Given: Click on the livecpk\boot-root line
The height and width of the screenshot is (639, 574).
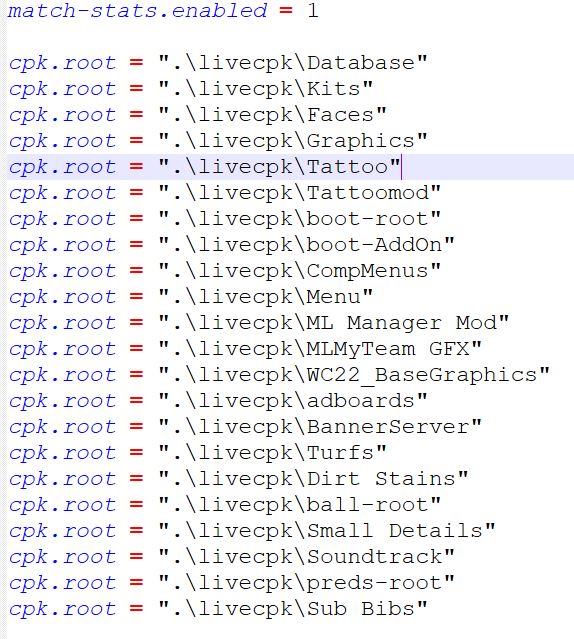Looking at the screenshot, I should [x=225, y=219].
